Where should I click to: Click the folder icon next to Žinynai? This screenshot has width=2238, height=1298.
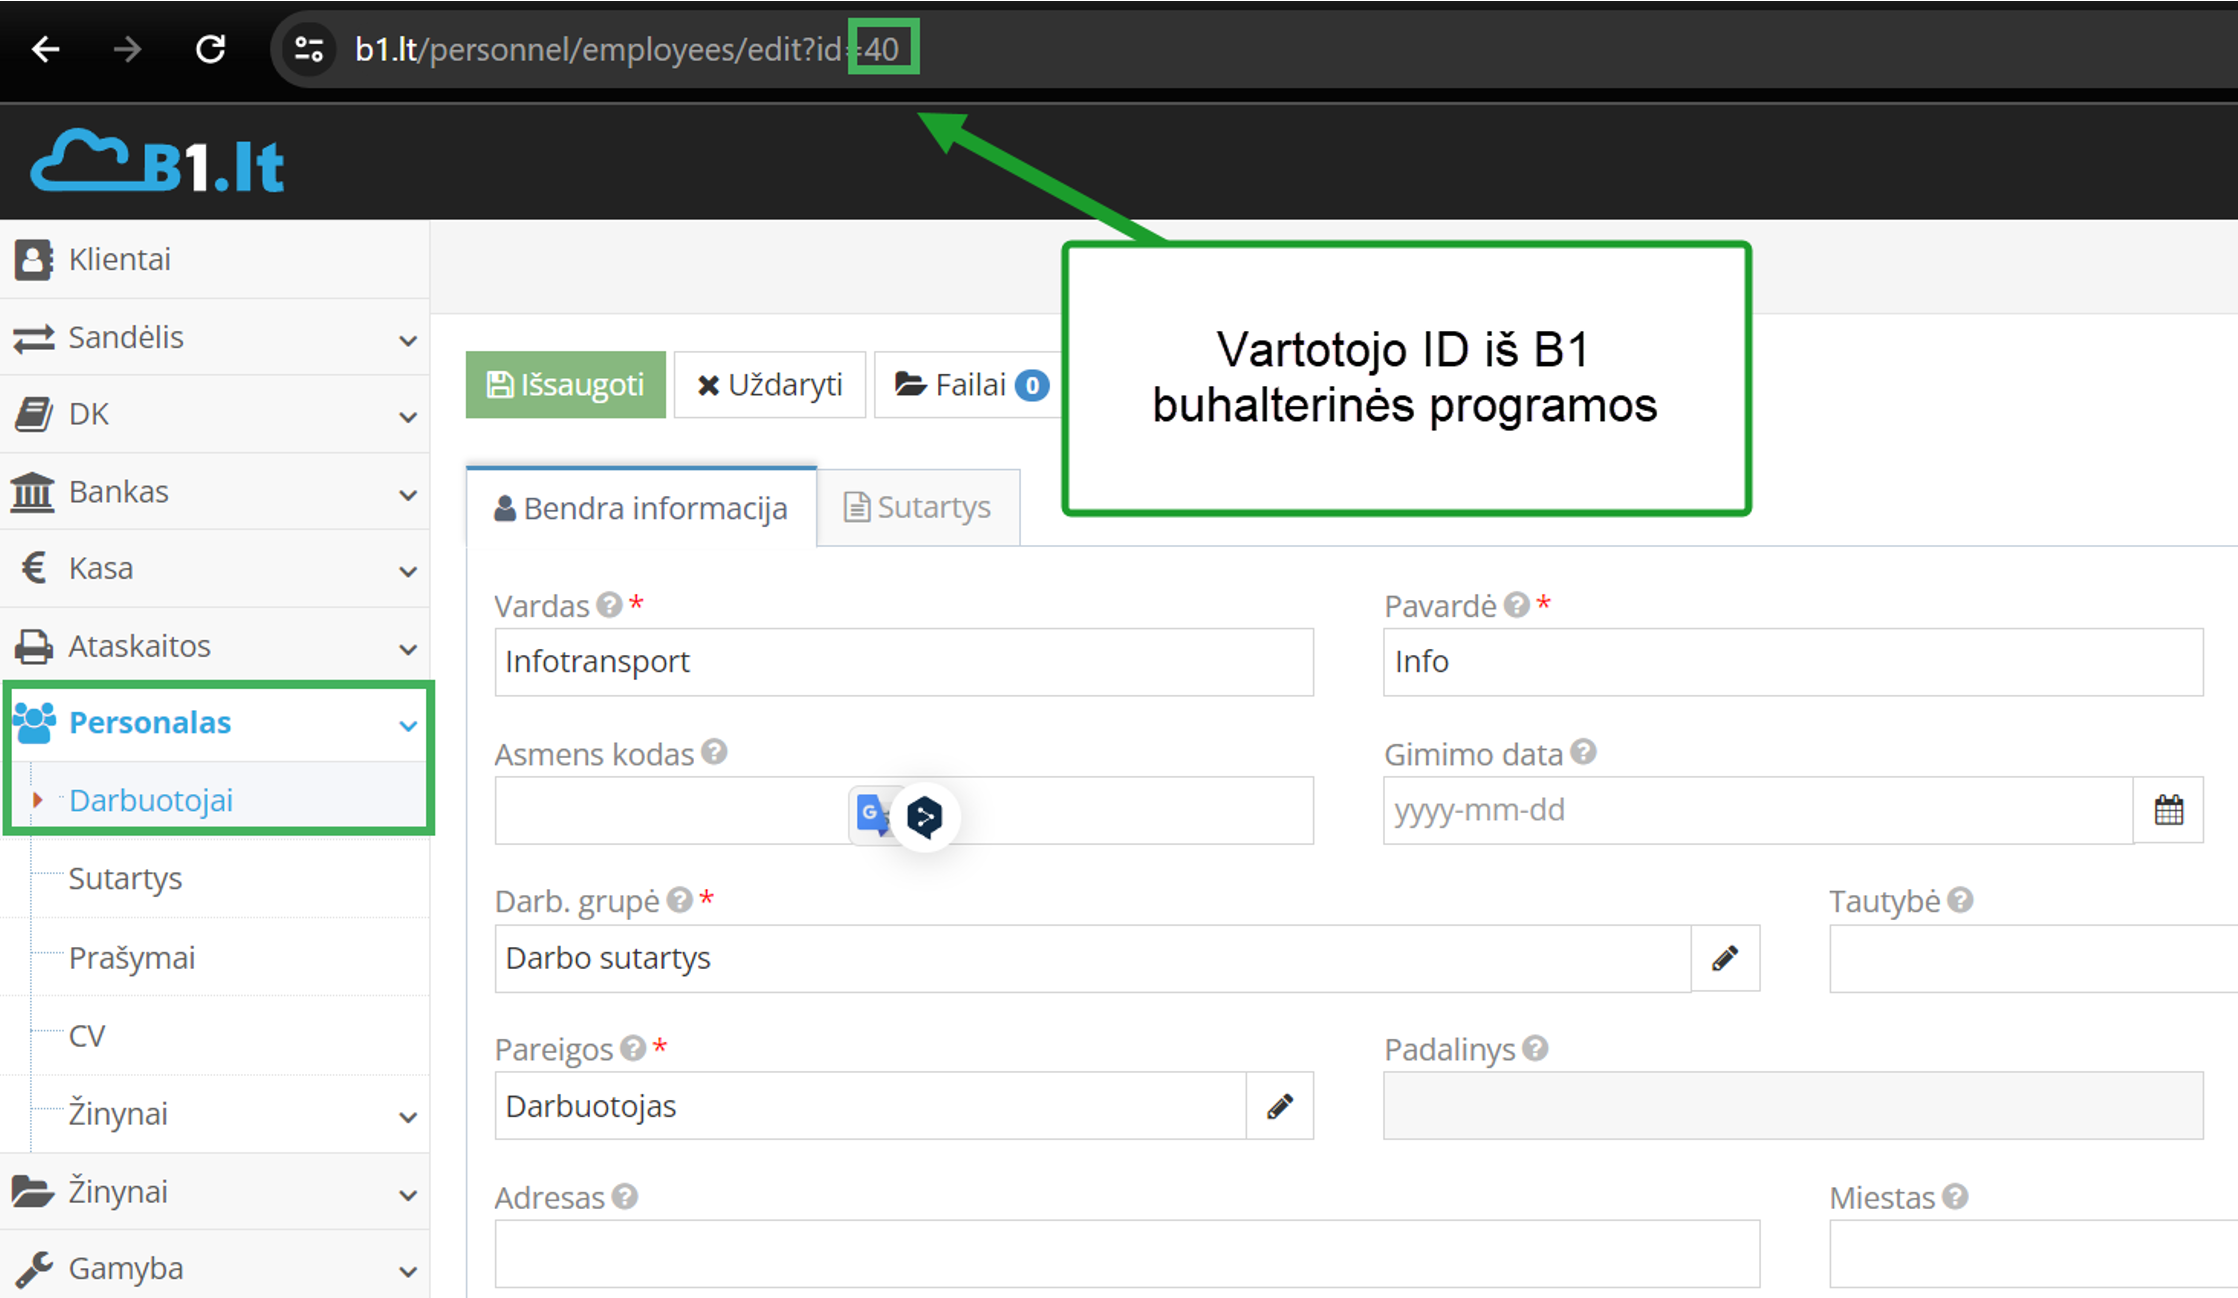pos(33,1192)
